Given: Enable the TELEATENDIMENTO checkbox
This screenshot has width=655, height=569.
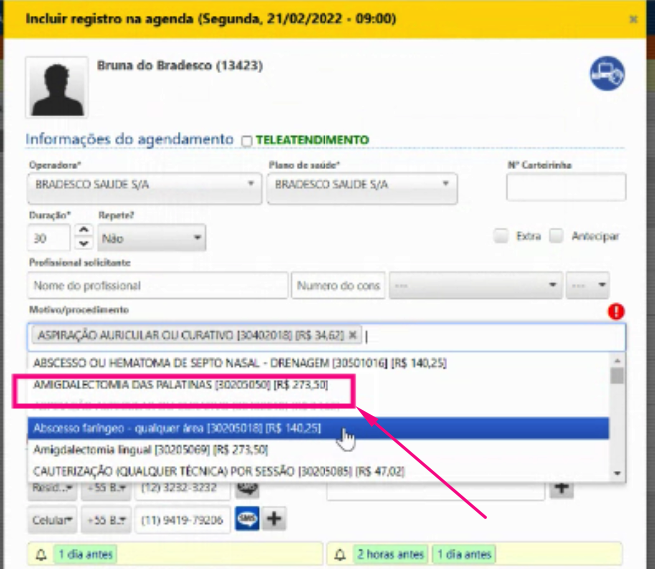Looking at the screenshot, I should 246,141.
